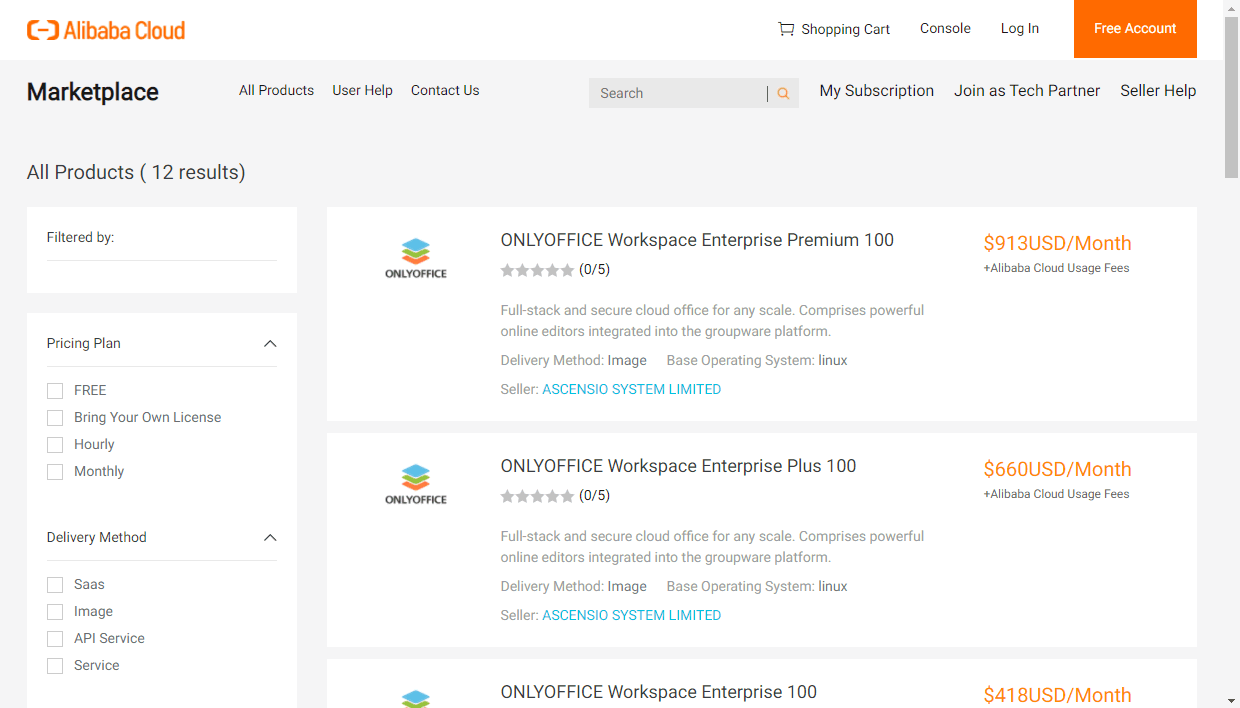The width and height of the screenshot is (1240, 708).
Task: Check the Monthly pricing filter
Action: 55,471
